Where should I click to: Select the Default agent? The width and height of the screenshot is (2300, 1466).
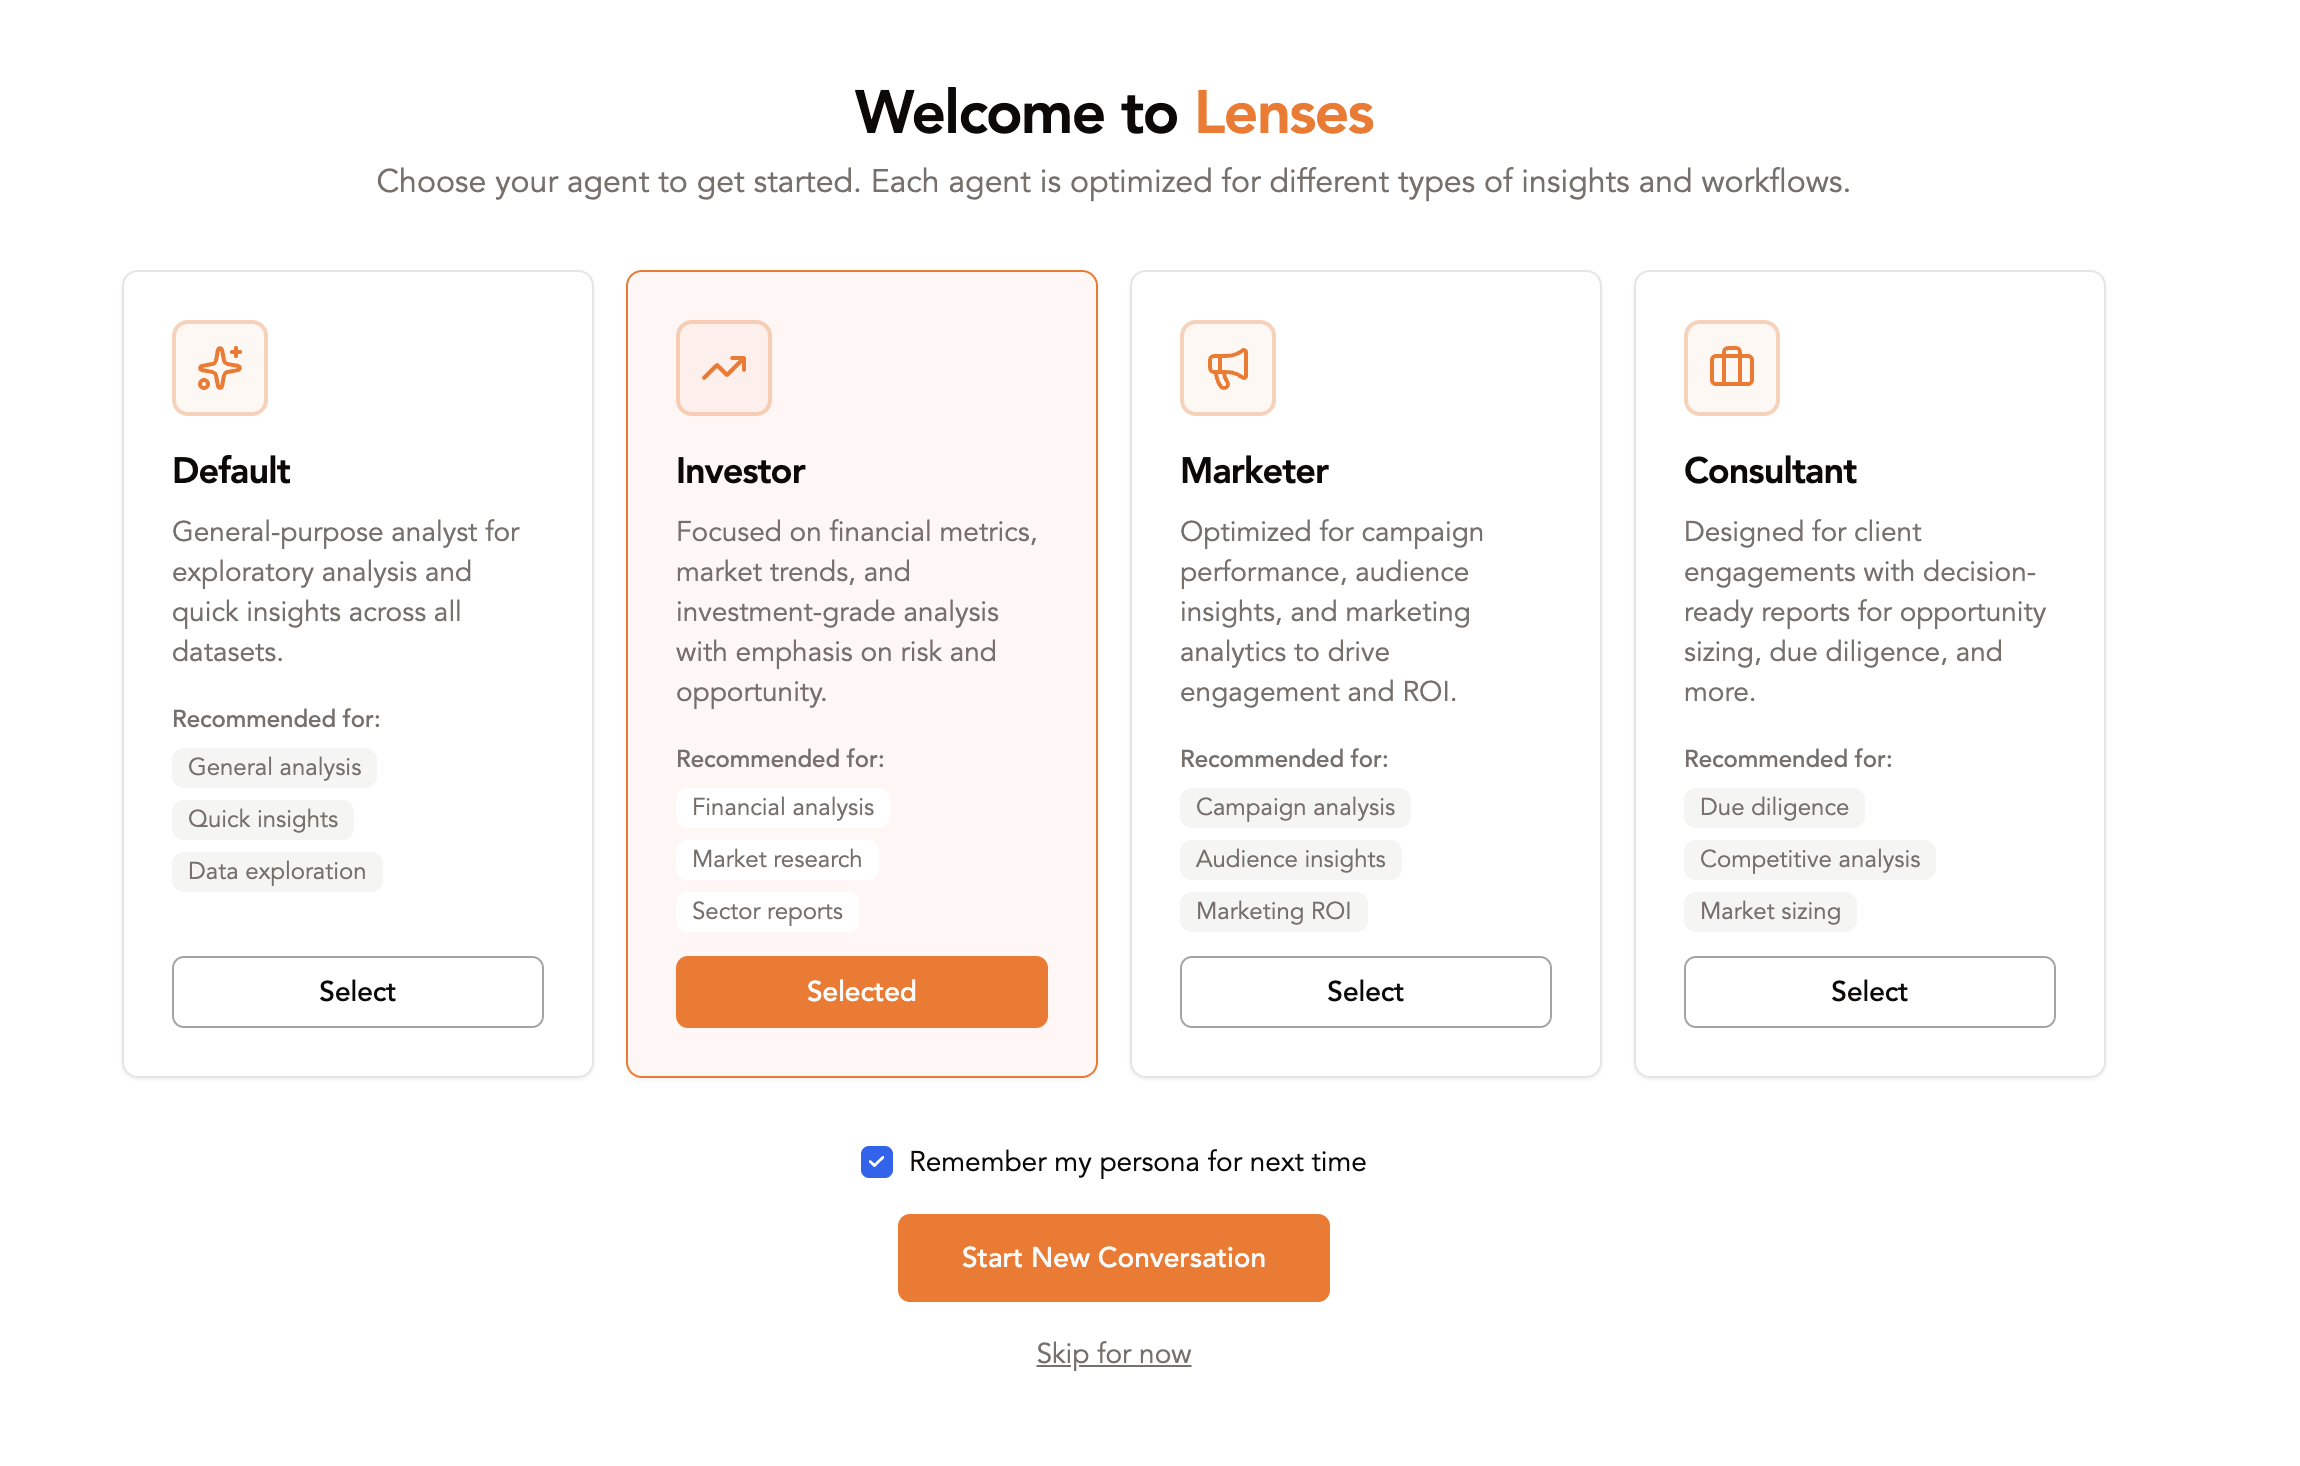(x=358, y=992)
